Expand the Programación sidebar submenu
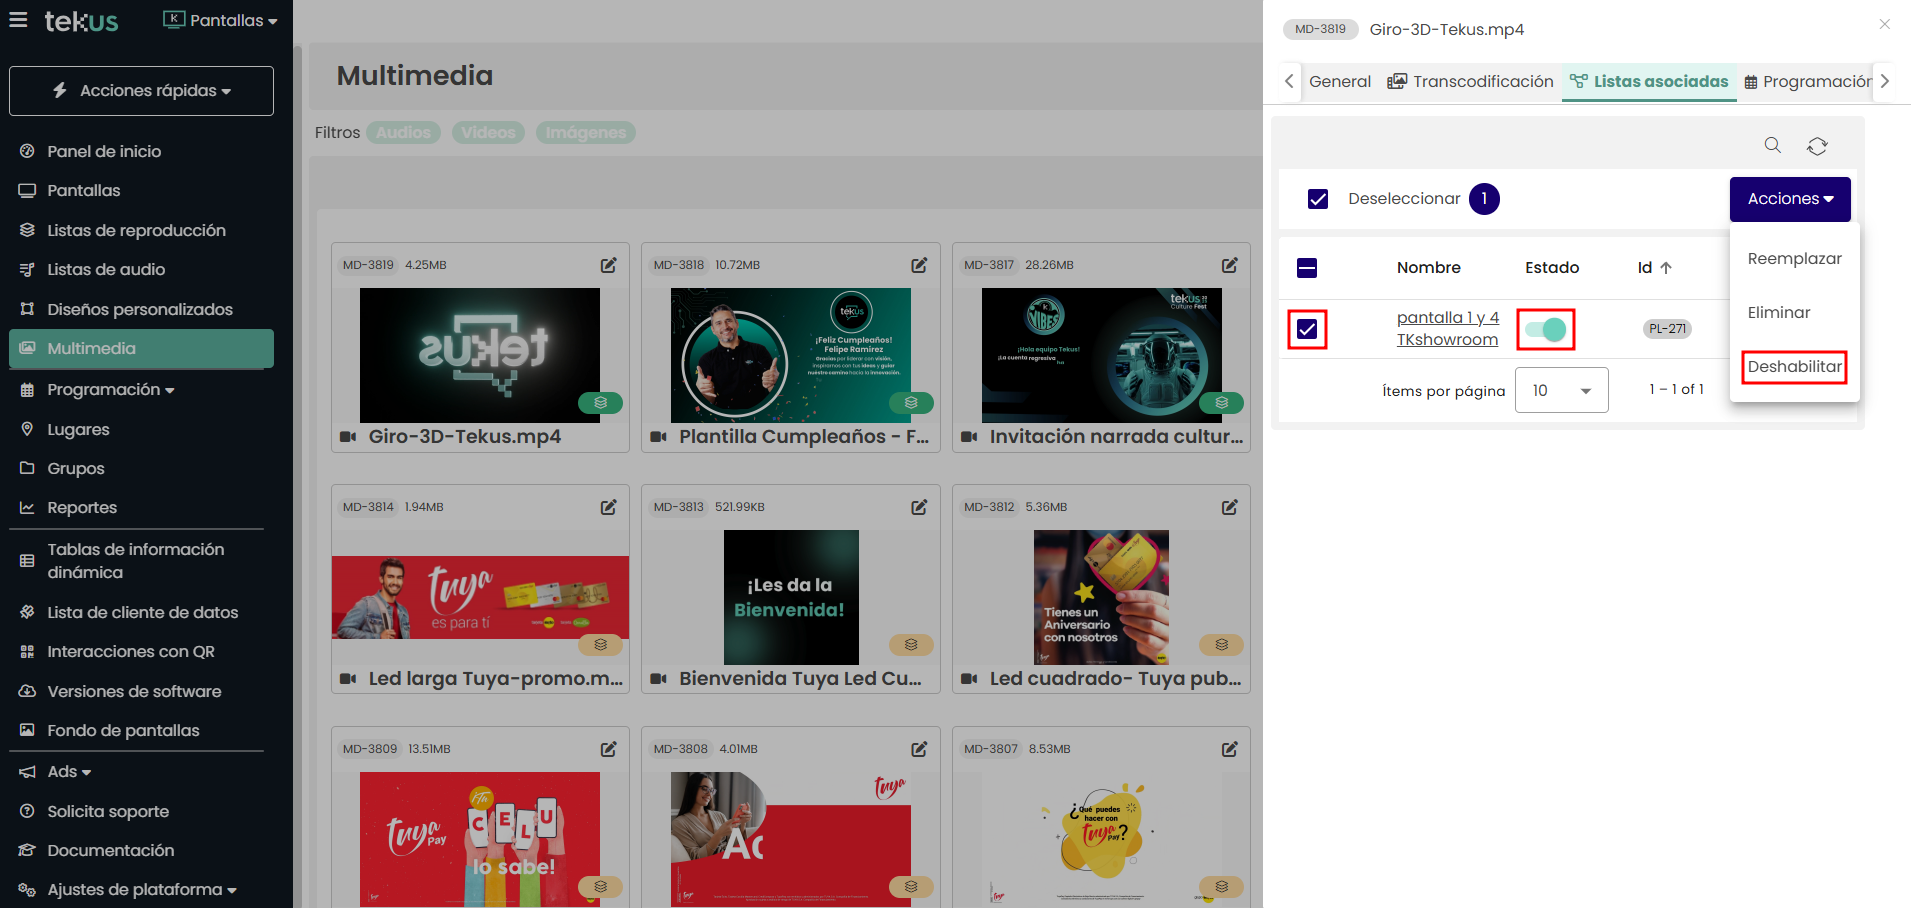Screen dimensions: 1911x908 pos(110,390)
